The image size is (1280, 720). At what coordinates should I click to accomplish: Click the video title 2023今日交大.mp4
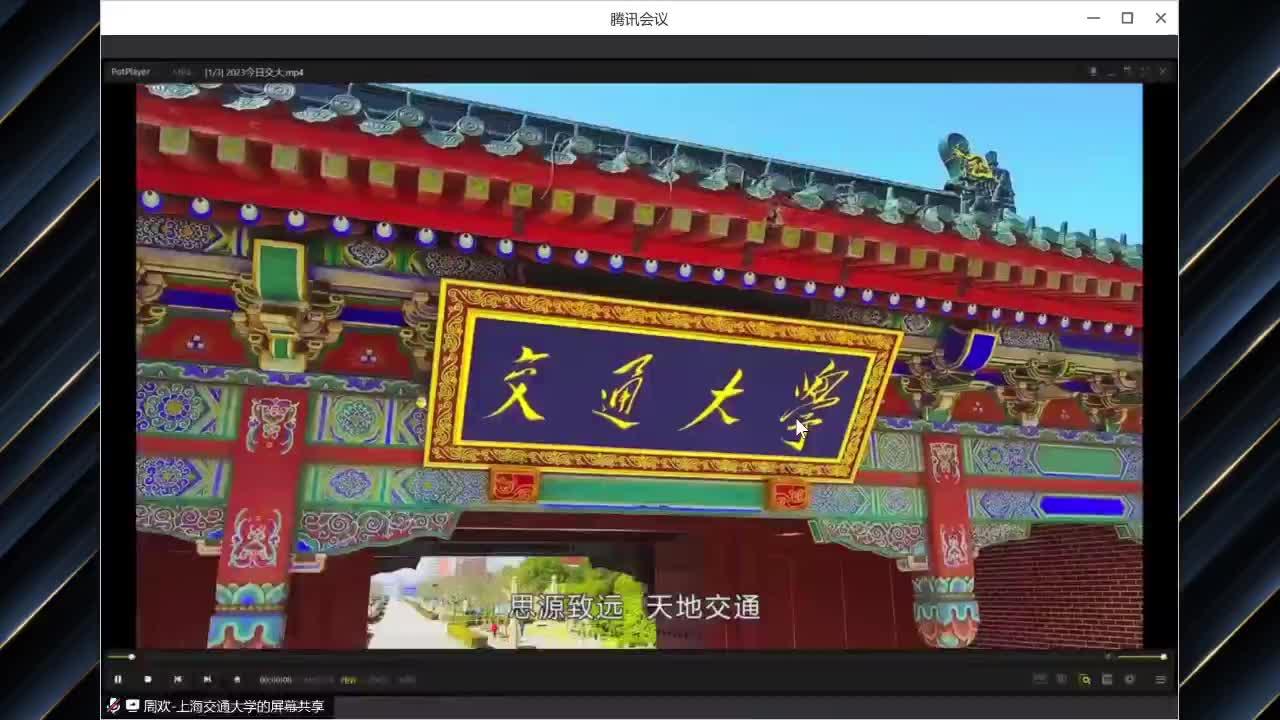pyautogui.click(x=254, y=72)
